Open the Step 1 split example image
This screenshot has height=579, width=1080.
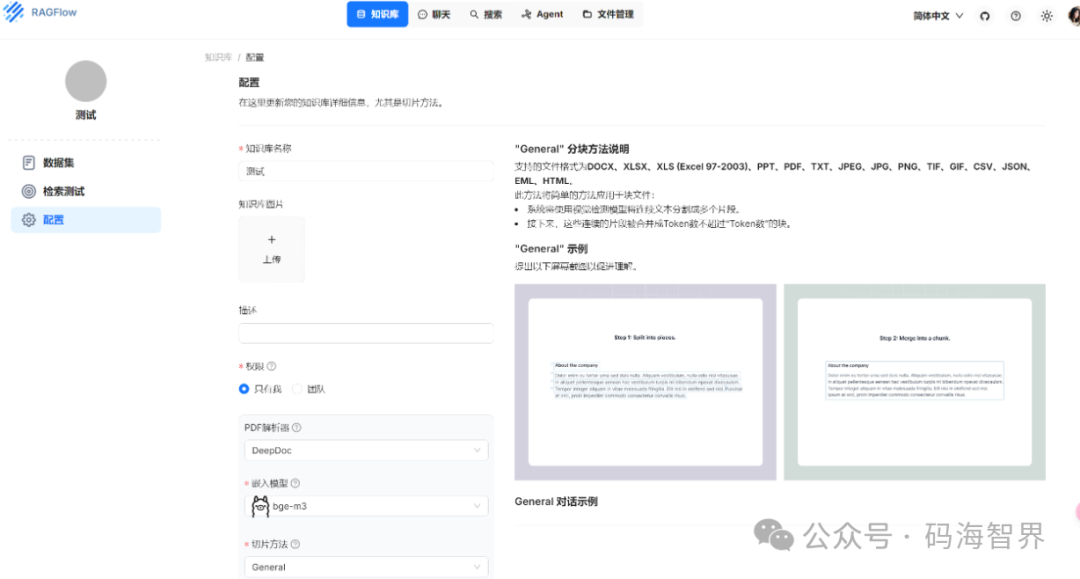point(645,382)
